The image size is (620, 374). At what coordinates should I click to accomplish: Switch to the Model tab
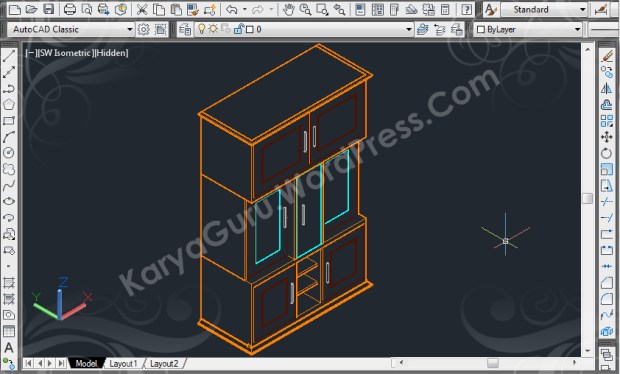coord(86,363)
